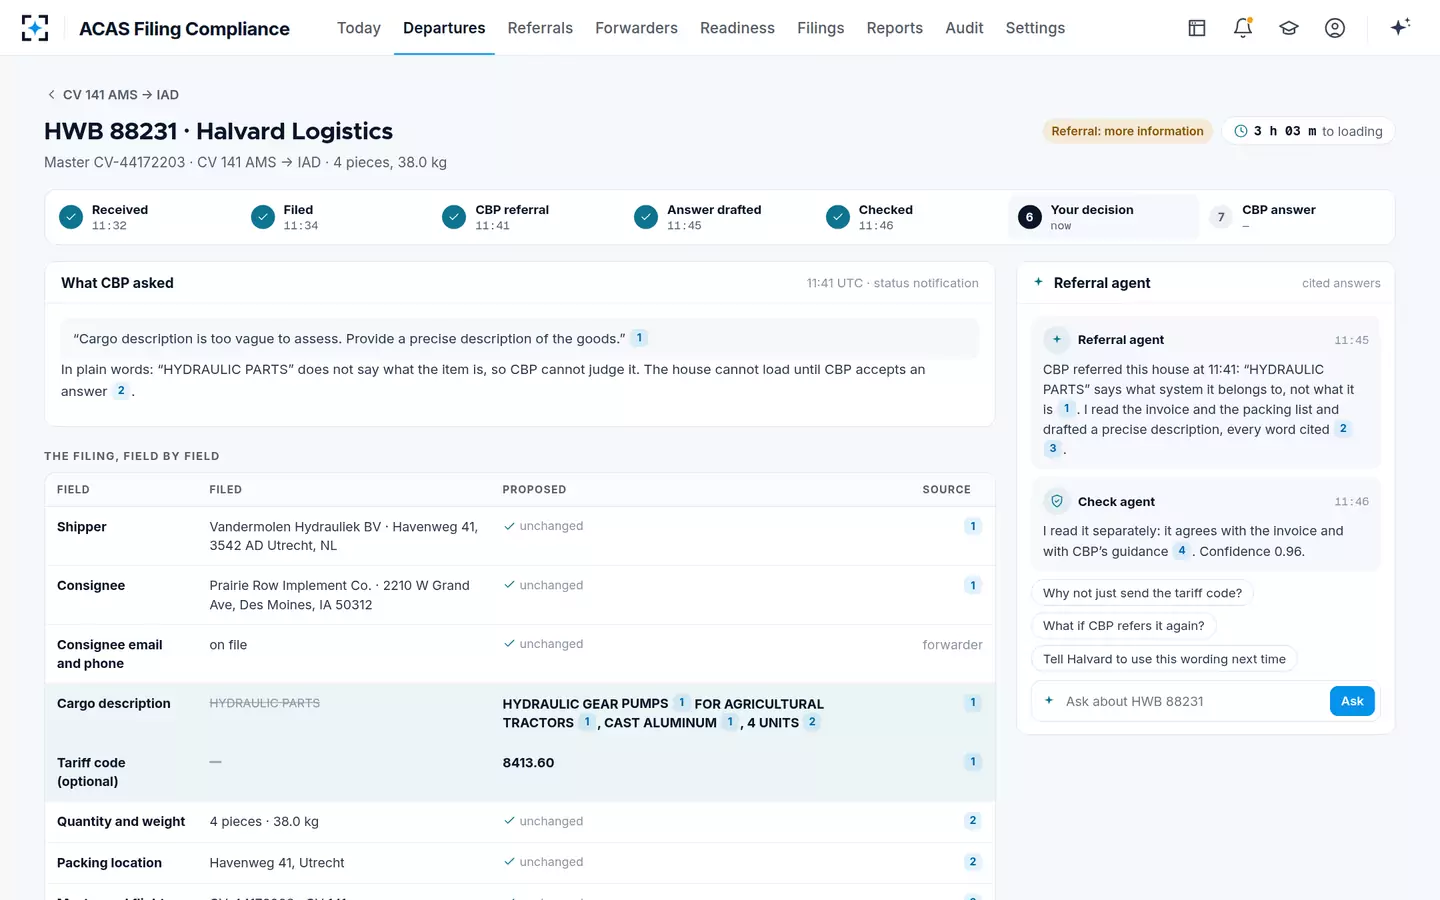Open the notifications bell
This screenshot has height=900, width=1440.
(1243, 28)
